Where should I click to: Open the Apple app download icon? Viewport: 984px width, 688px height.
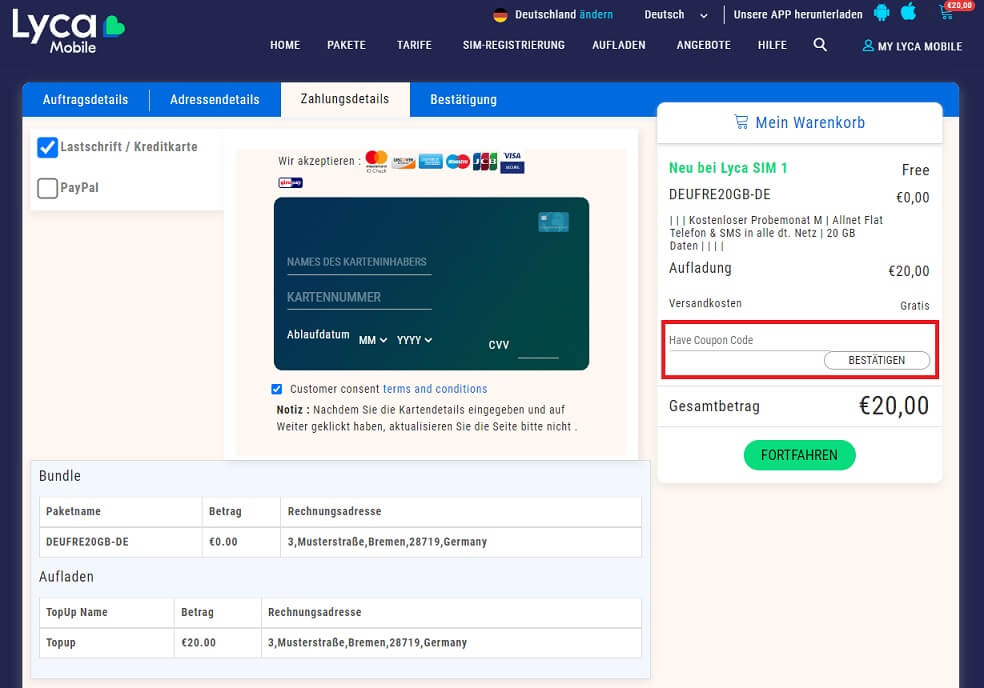(x=908, y=12)
